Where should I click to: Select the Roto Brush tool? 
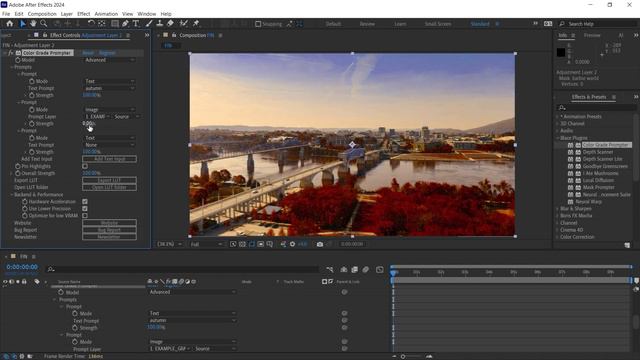click(x=184, y=24)
